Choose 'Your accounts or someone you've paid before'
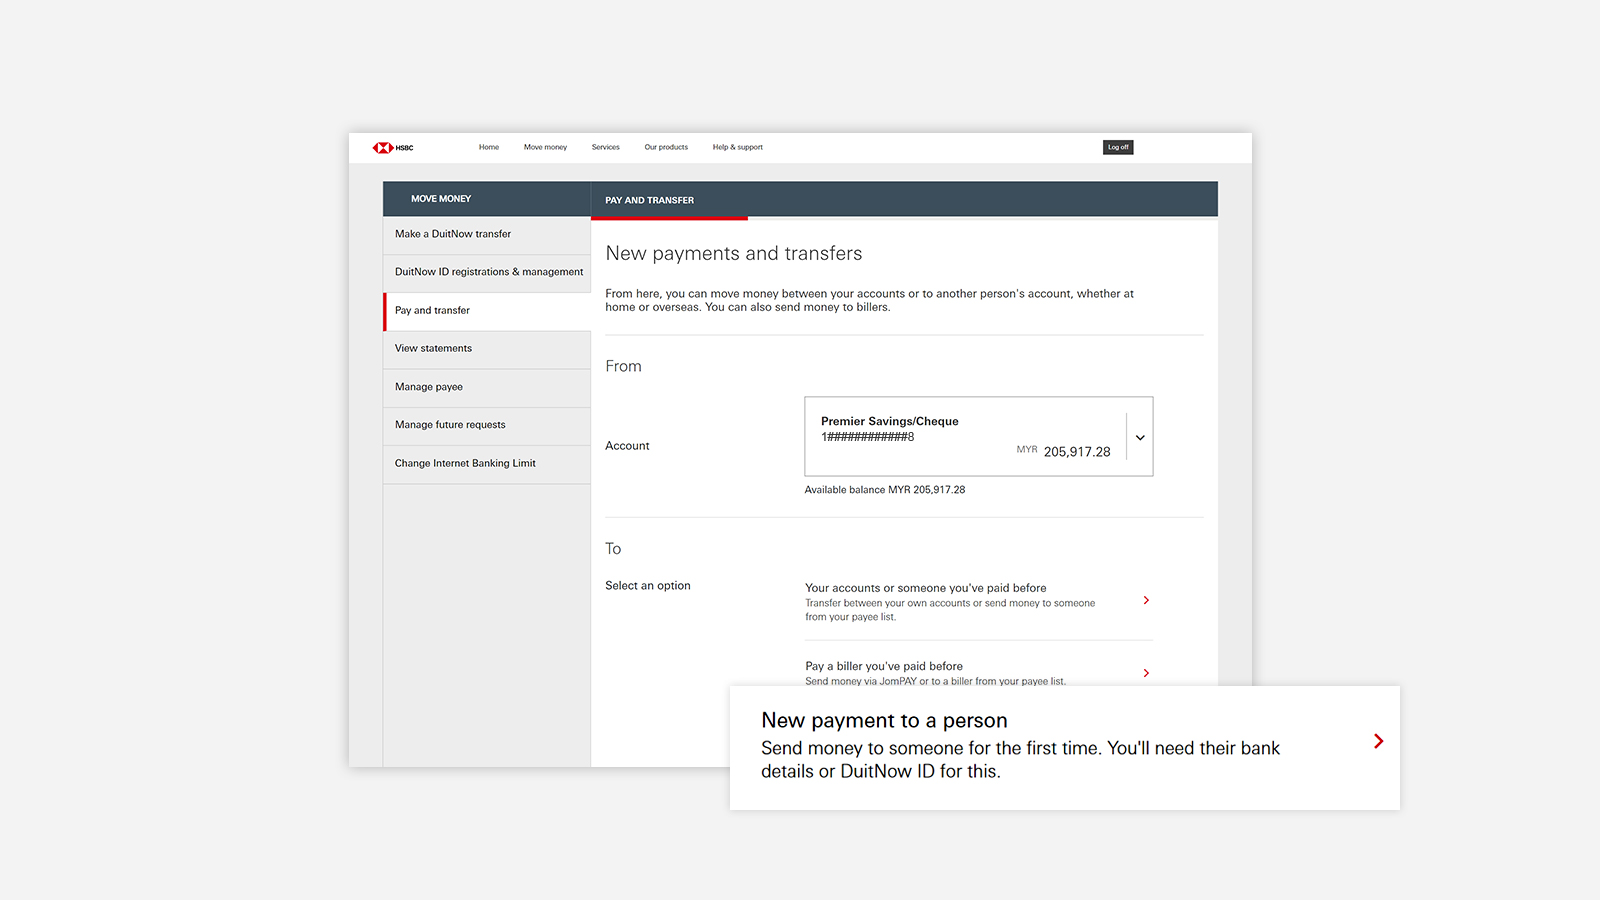The image size is (1600, 900). tap(978, 602)
